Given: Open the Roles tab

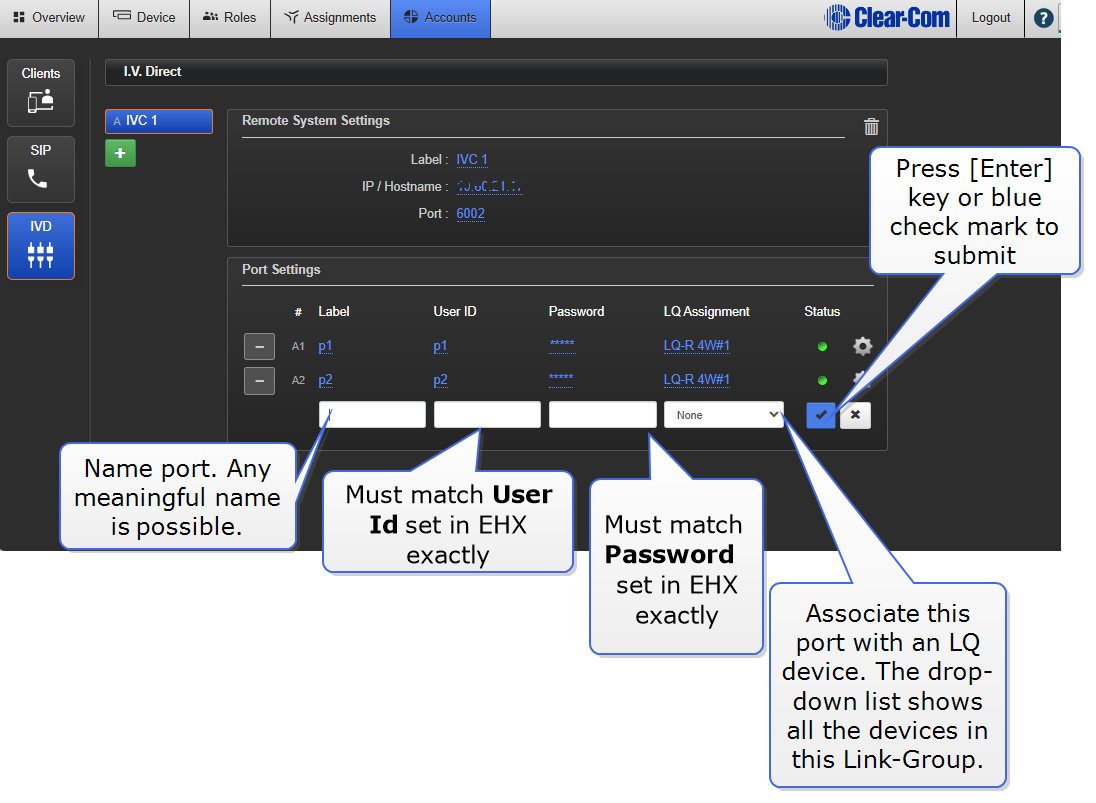Looking at the screenshot, I should point(230,17).
